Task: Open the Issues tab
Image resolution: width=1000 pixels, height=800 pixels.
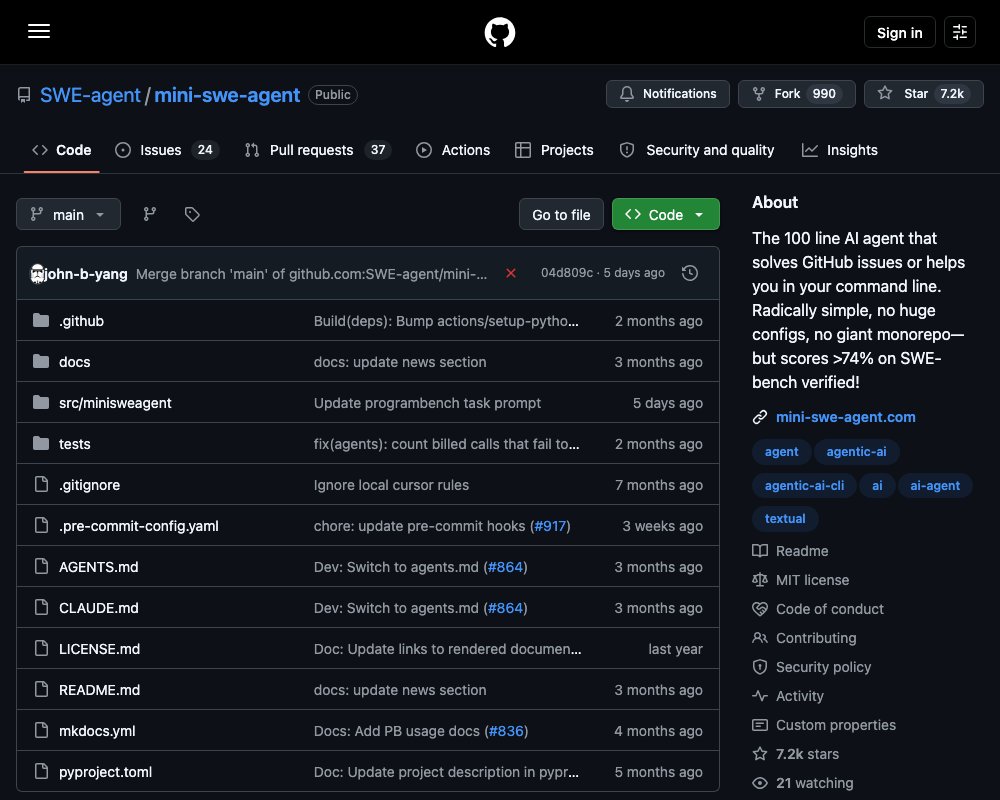Action: pos(166,150)
